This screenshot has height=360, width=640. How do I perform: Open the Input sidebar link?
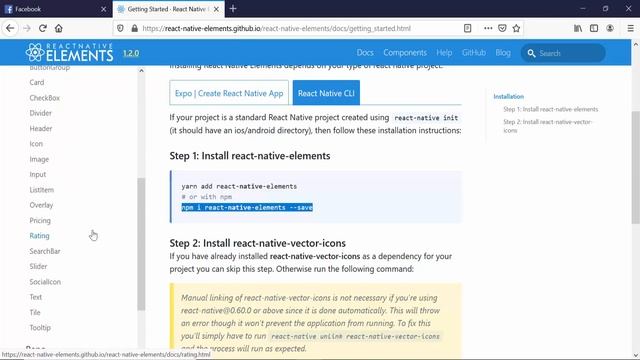pyautogui.click(x=38, y=174)
